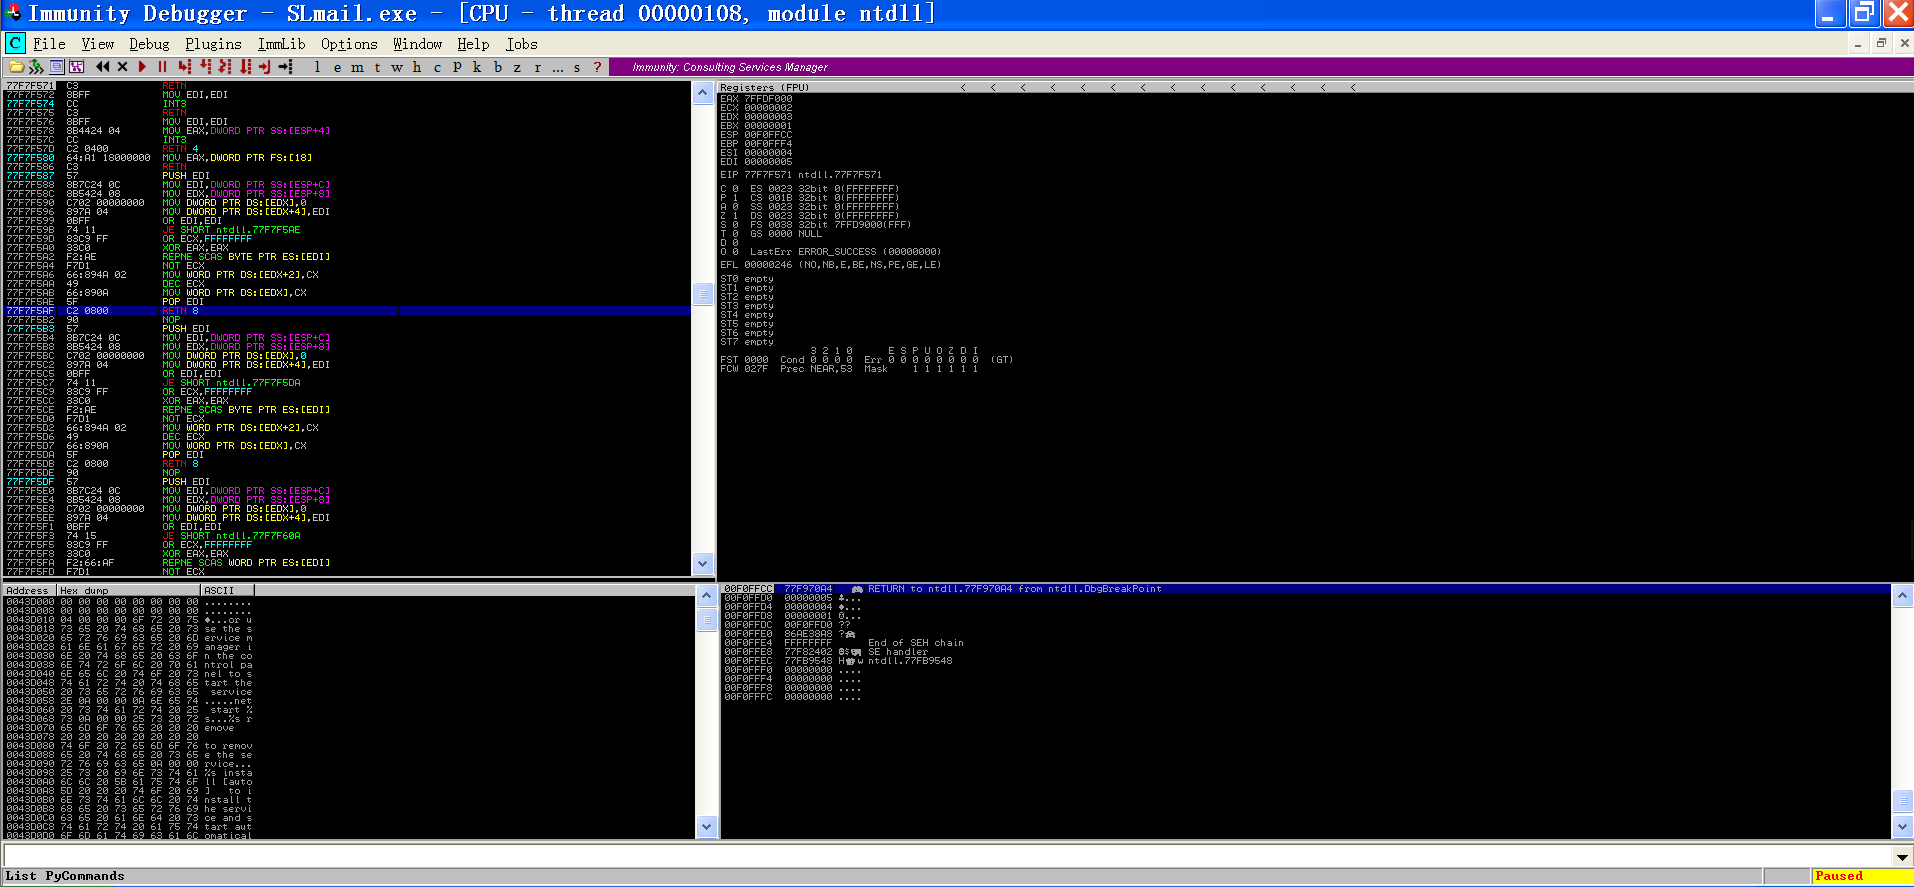1914x887 pixels.
Task: Pause execution with the red pause icon
Action: pos(162,67)
